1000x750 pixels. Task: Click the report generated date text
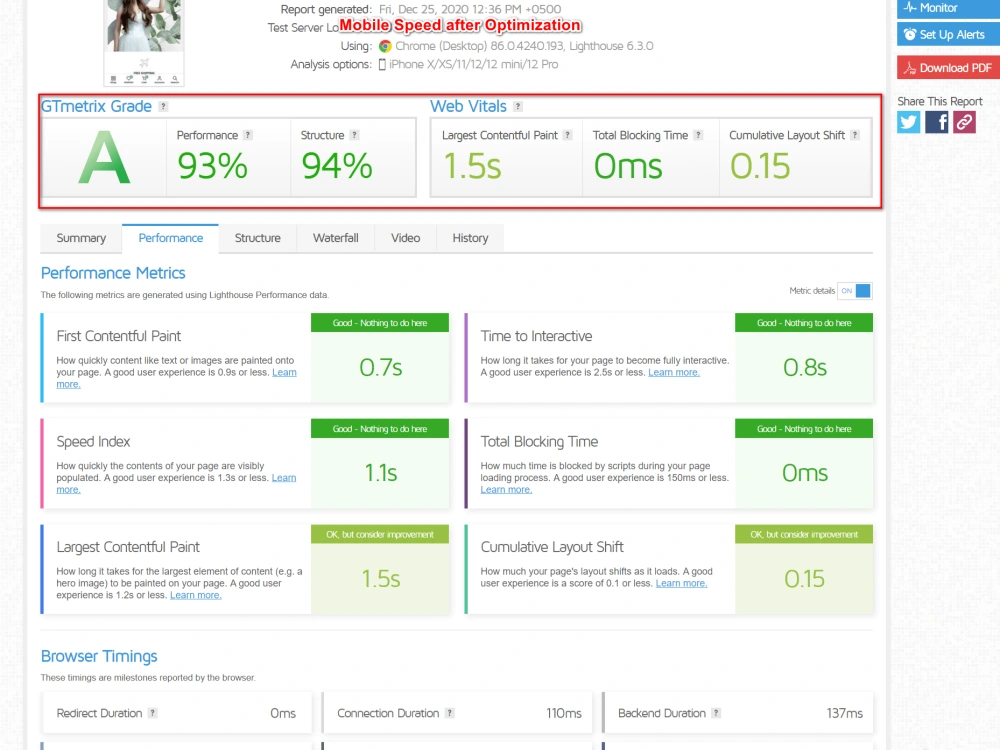point(470,10)
